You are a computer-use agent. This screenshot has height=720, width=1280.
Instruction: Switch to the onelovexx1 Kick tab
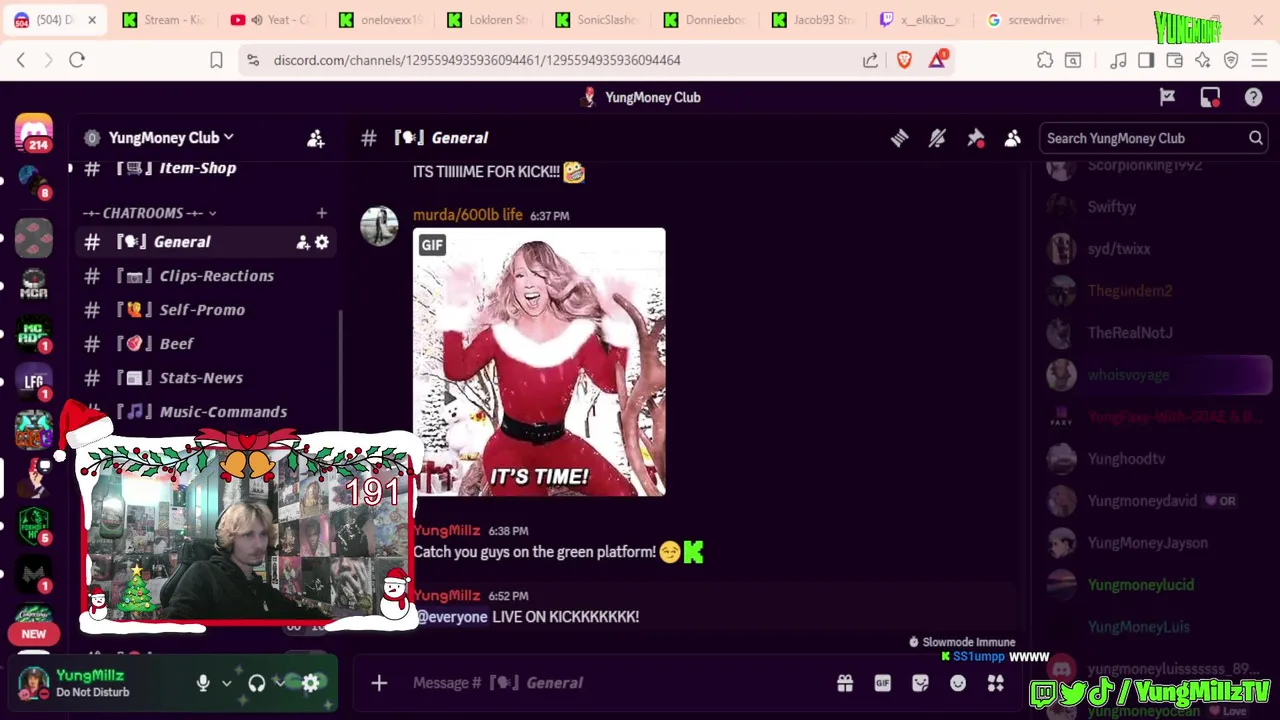[380, 20]
